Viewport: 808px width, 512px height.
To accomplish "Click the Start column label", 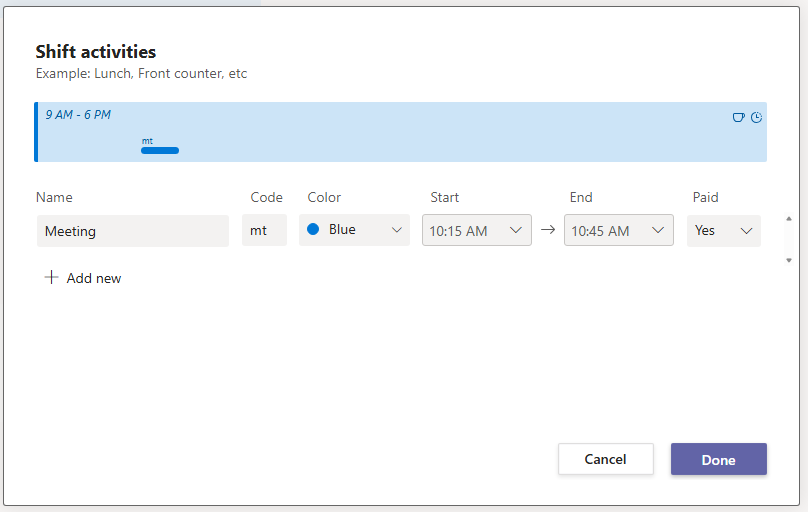I will 444,197.
